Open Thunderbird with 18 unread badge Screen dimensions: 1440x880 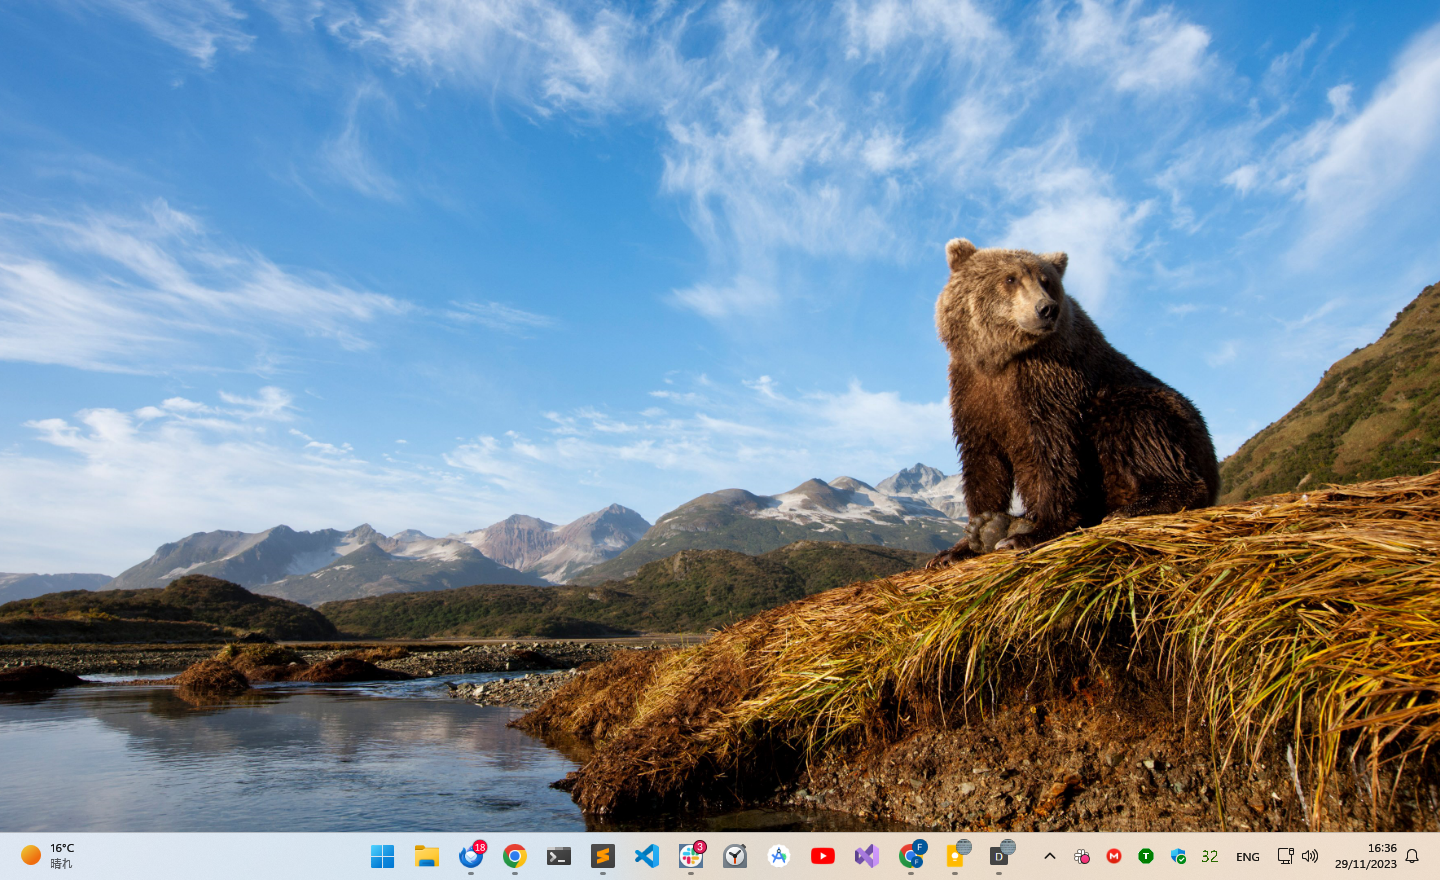[471, 856]
